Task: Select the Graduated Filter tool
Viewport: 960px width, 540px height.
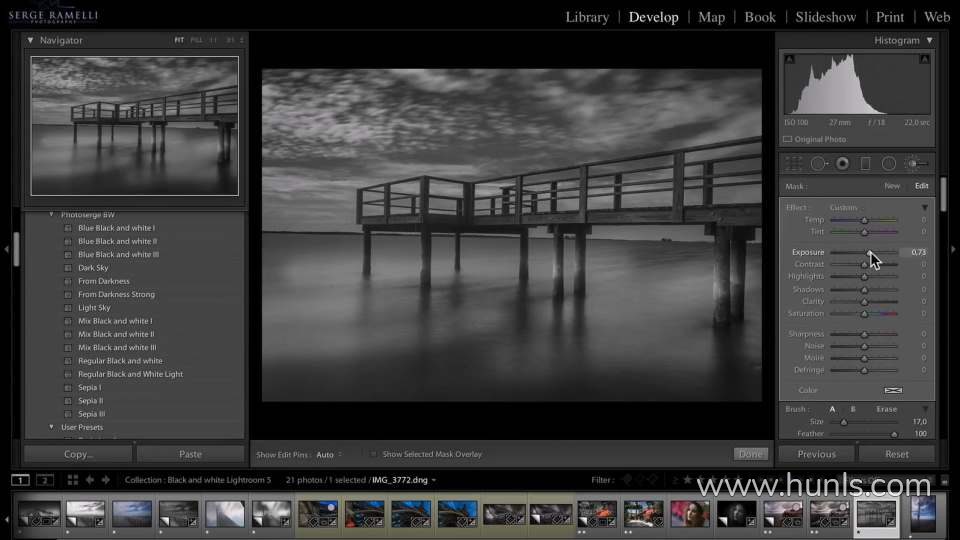Action: click(865, 163)
